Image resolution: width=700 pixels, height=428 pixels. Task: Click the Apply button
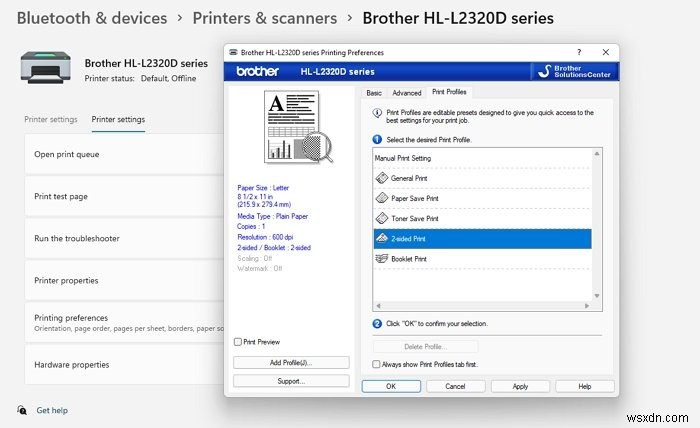(x=520, y=386)
